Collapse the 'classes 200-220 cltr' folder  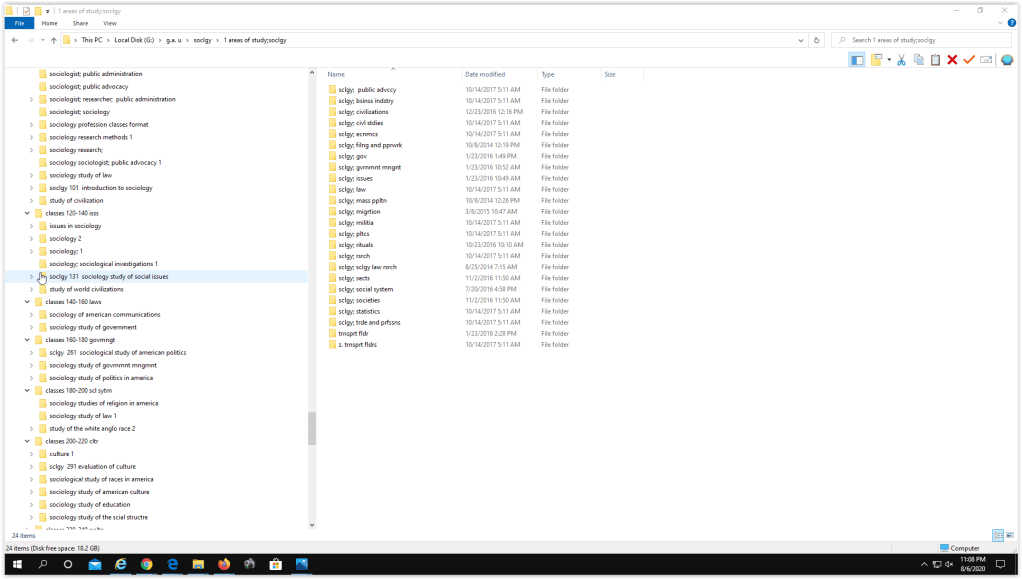pos(28,441)
